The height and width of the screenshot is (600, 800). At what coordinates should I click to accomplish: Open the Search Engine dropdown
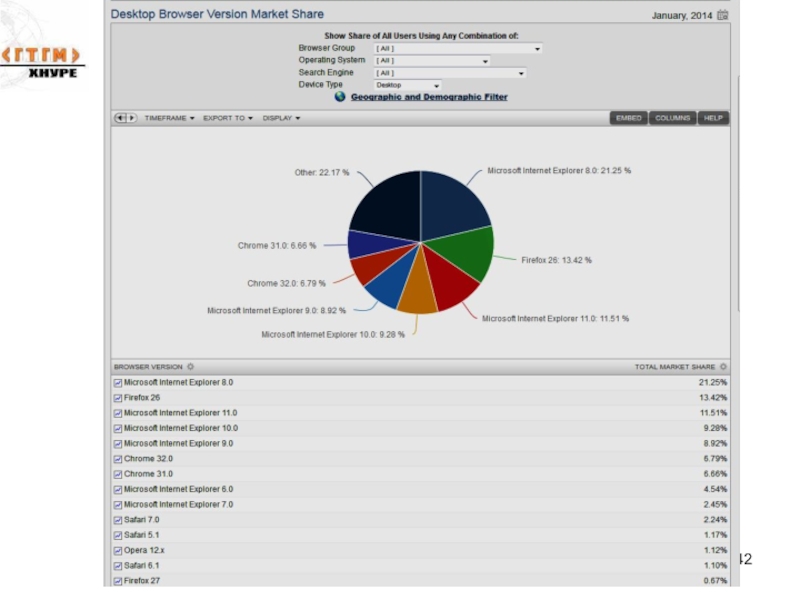(x=449, y=73)
